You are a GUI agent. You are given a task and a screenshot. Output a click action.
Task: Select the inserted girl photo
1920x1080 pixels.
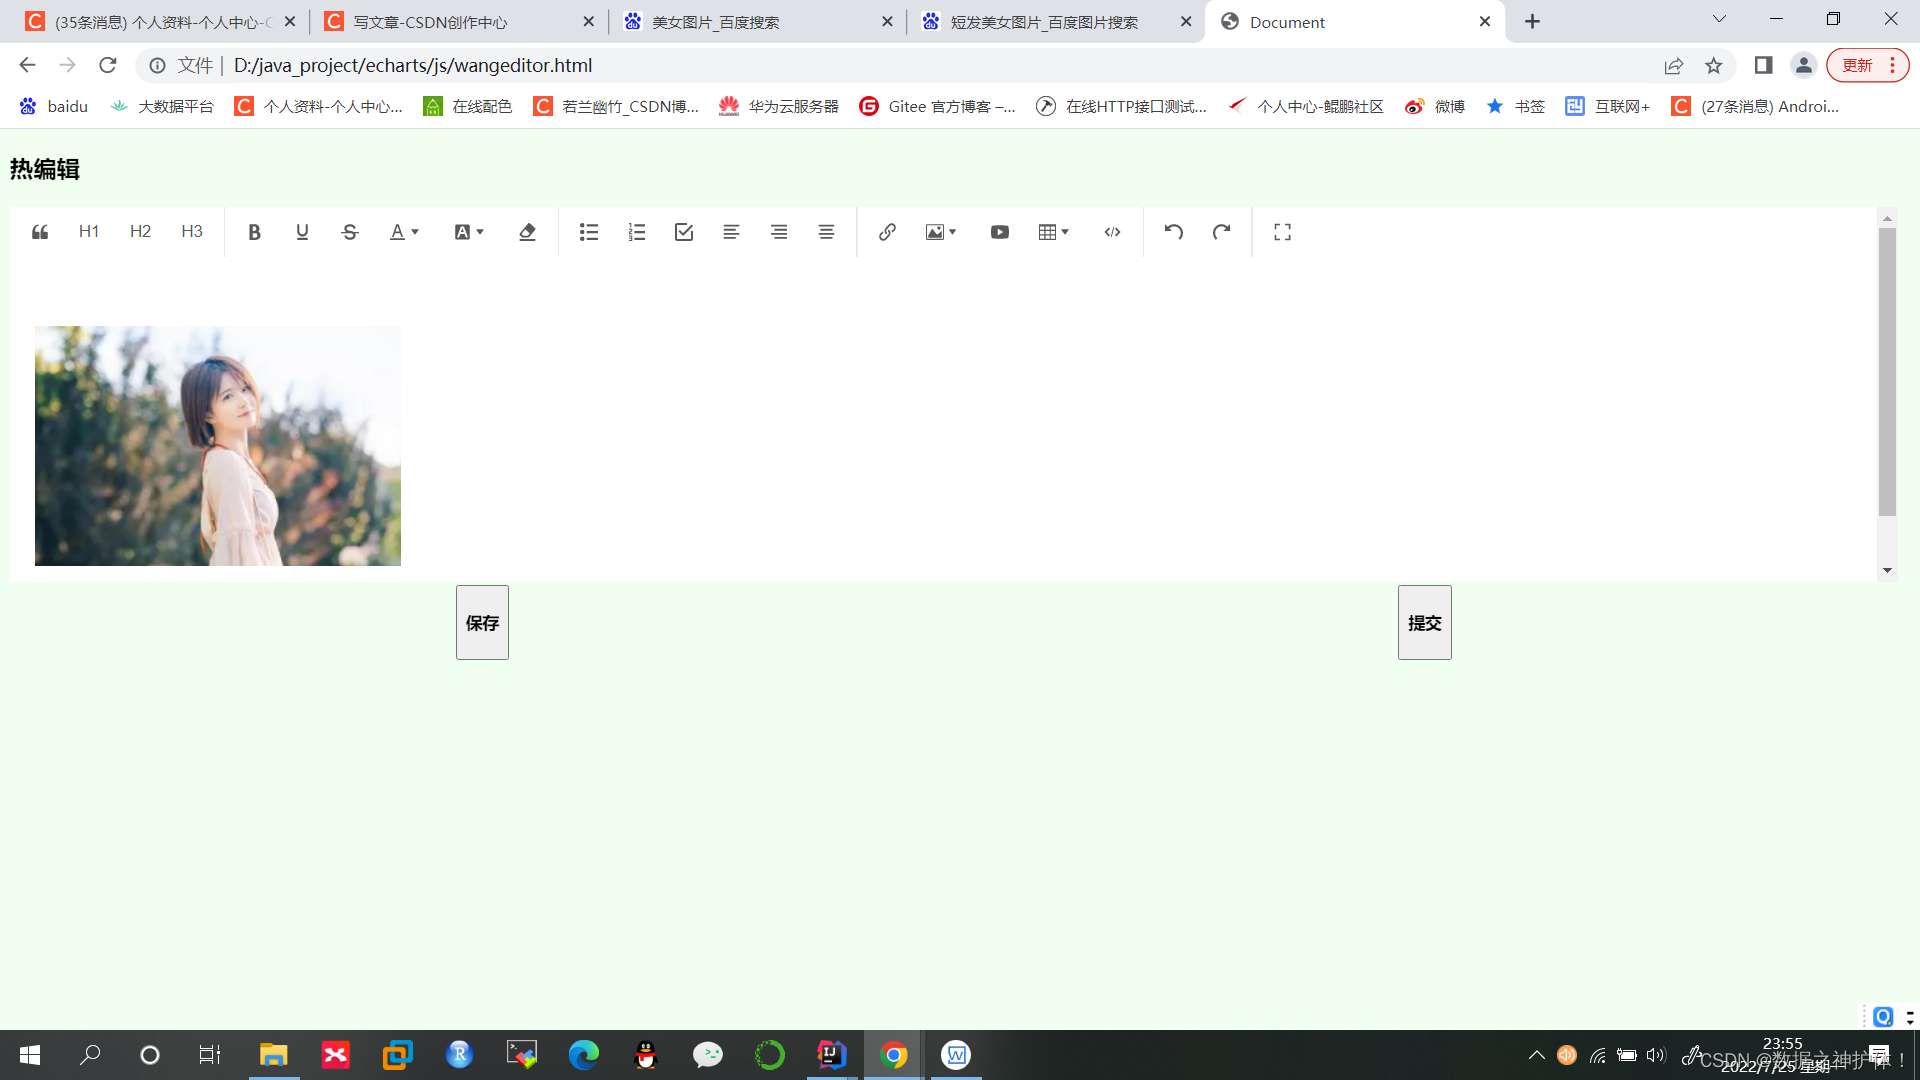[x=218, y=446]
